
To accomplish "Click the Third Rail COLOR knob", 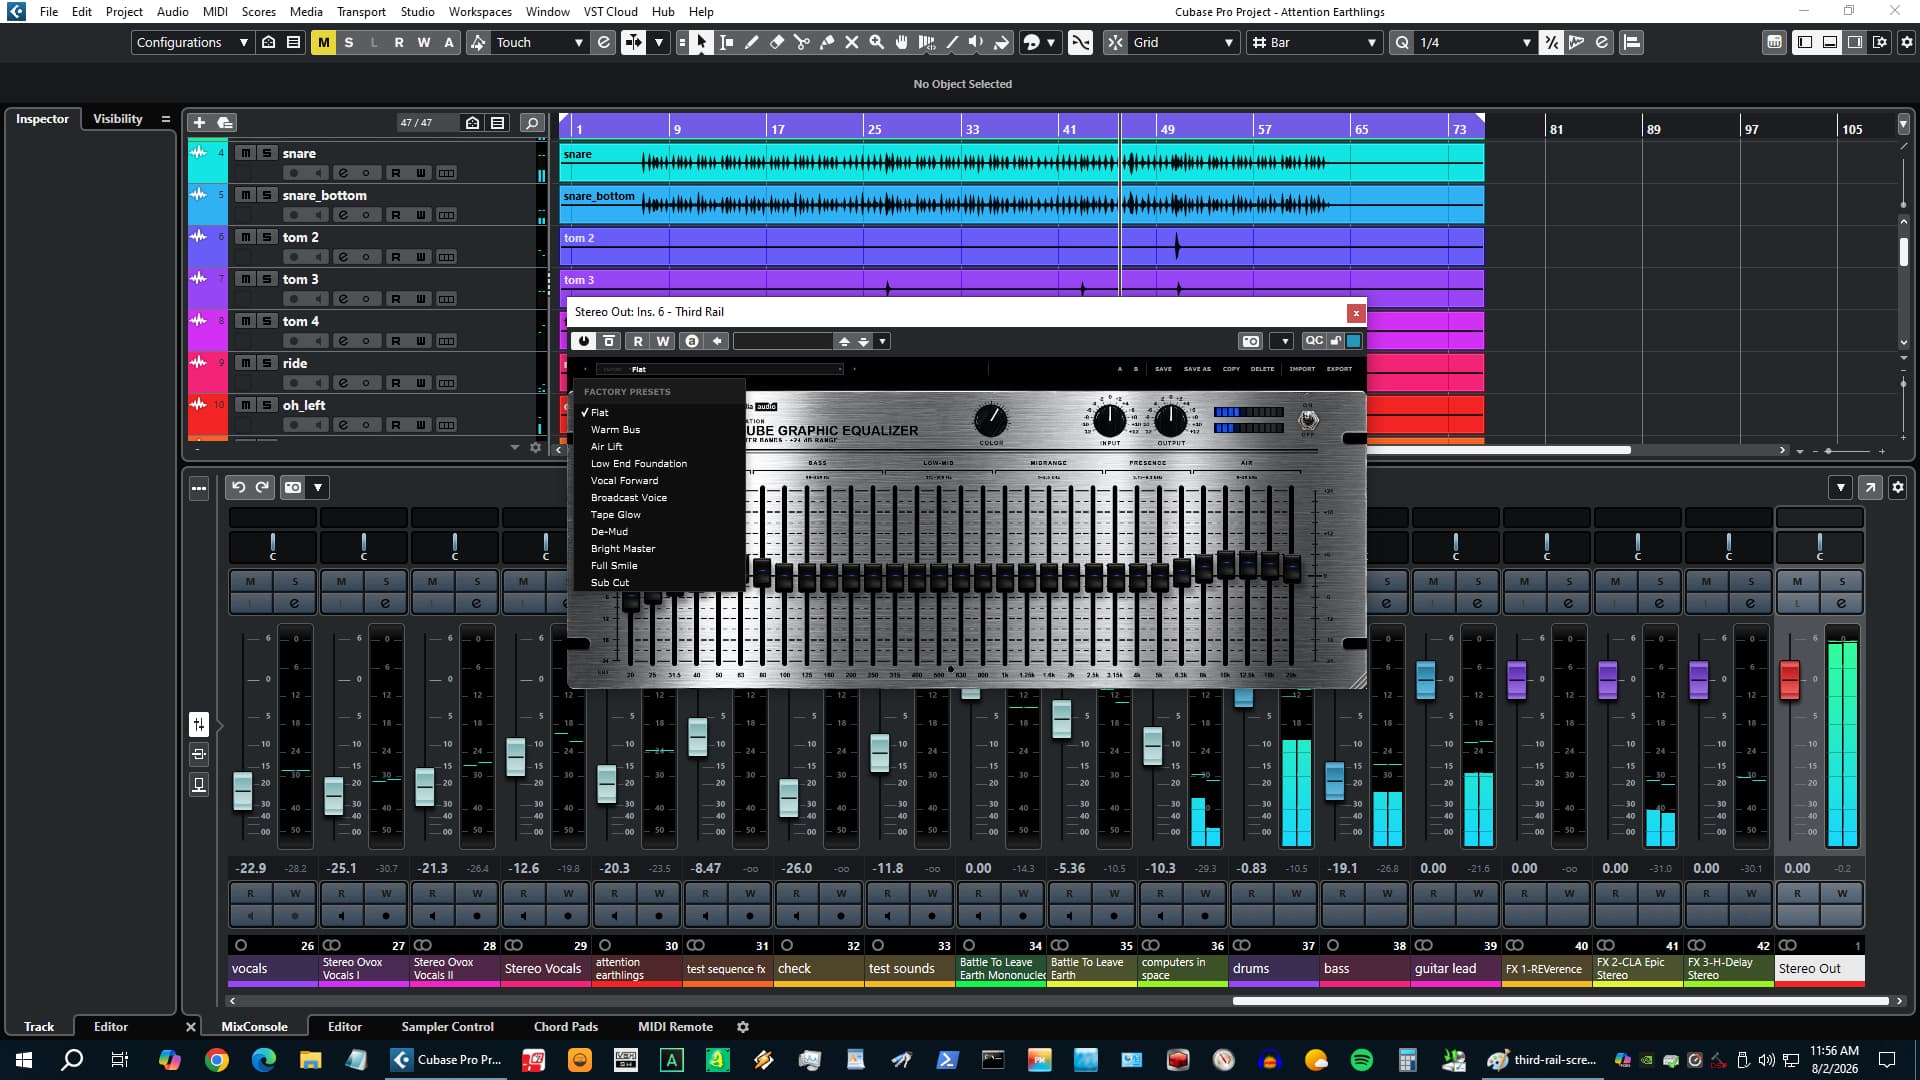I will point(991,420).
